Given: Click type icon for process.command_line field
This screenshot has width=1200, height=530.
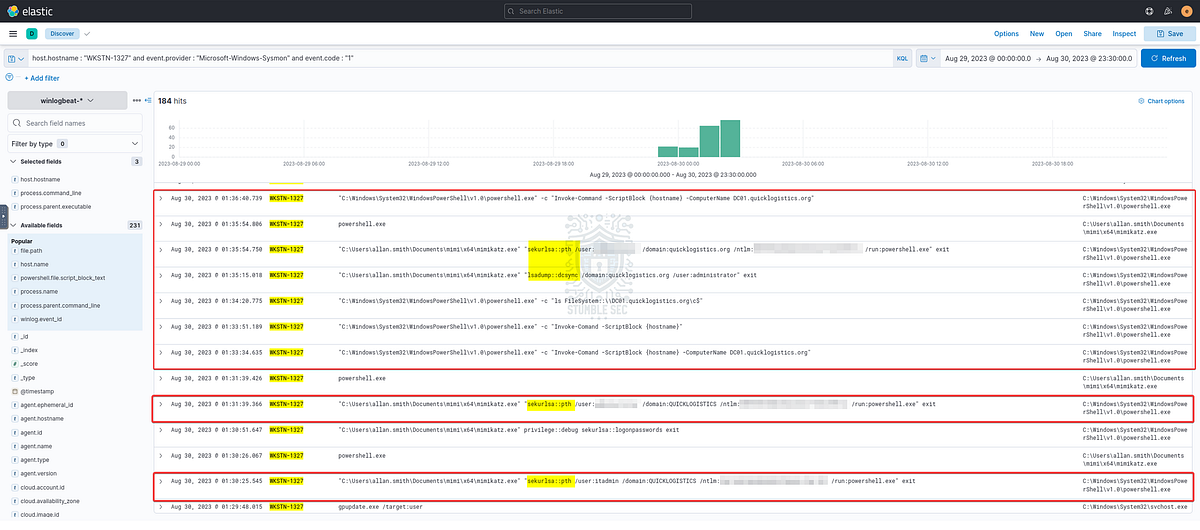Looking at the screenshot, I should point(14,192).
